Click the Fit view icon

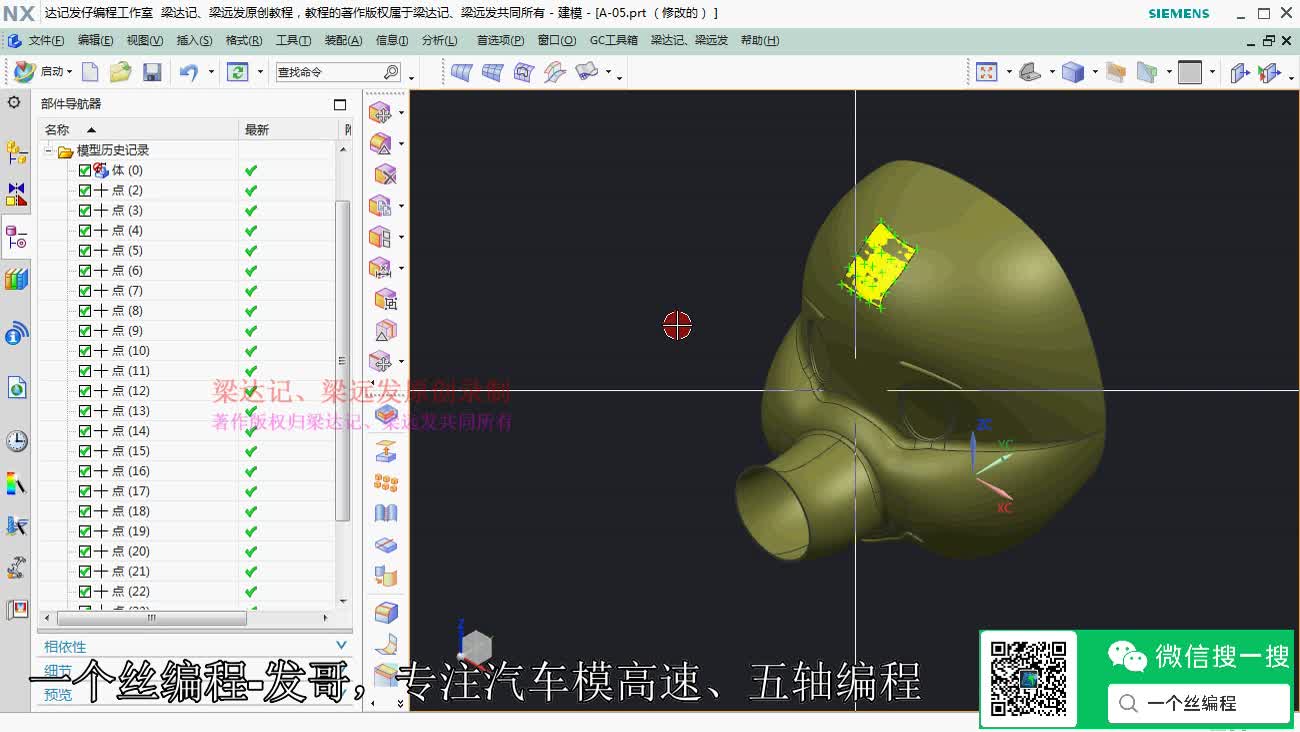(987, 72)
